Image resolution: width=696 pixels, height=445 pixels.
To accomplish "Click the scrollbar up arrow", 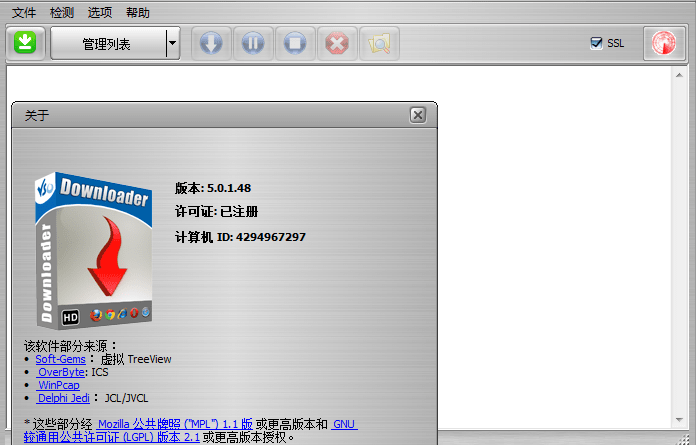I will point(679,75).
